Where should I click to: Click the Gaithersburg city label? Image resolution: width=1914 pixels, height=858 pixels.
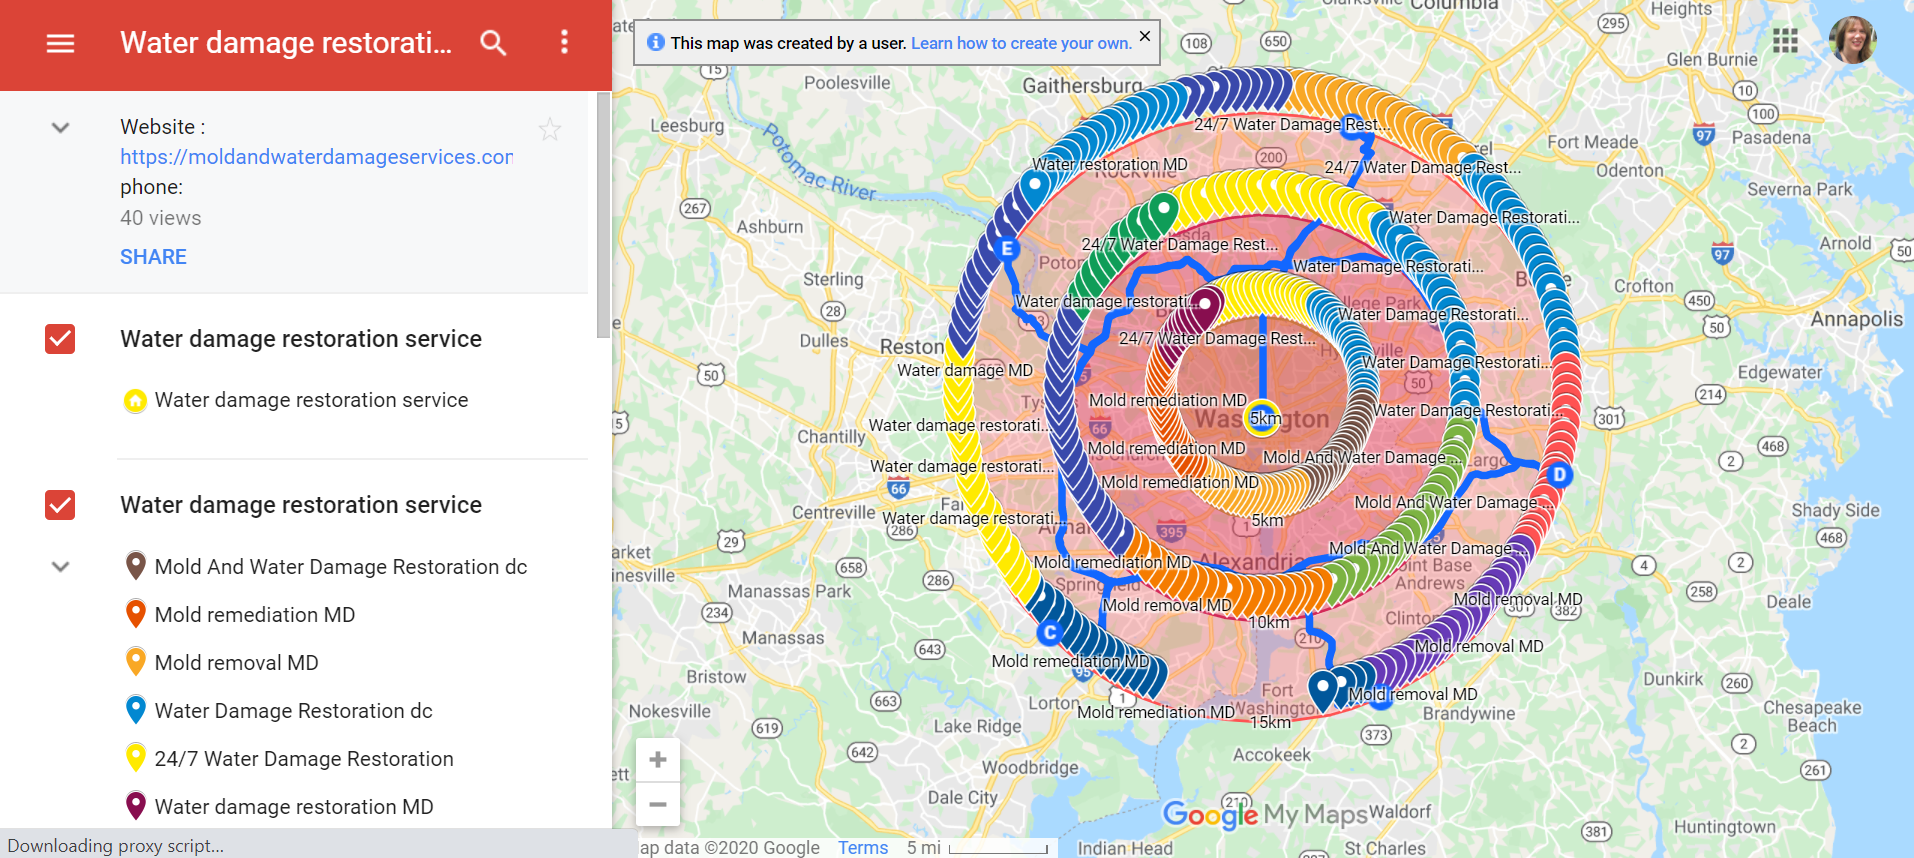[x=1082, y=86]
